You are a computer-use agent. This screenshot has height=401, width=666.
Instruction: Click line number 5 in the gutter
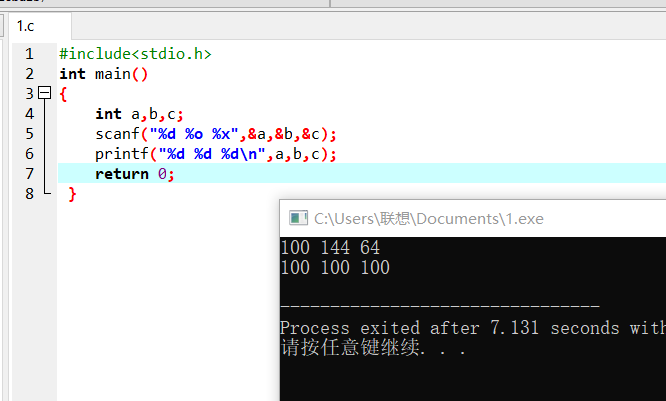29,134
